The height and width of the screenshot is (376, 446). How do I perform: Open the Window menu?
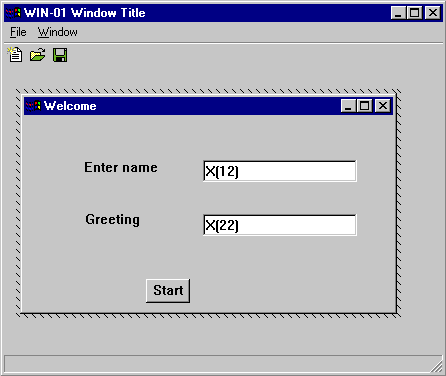[x=57, y=32]
